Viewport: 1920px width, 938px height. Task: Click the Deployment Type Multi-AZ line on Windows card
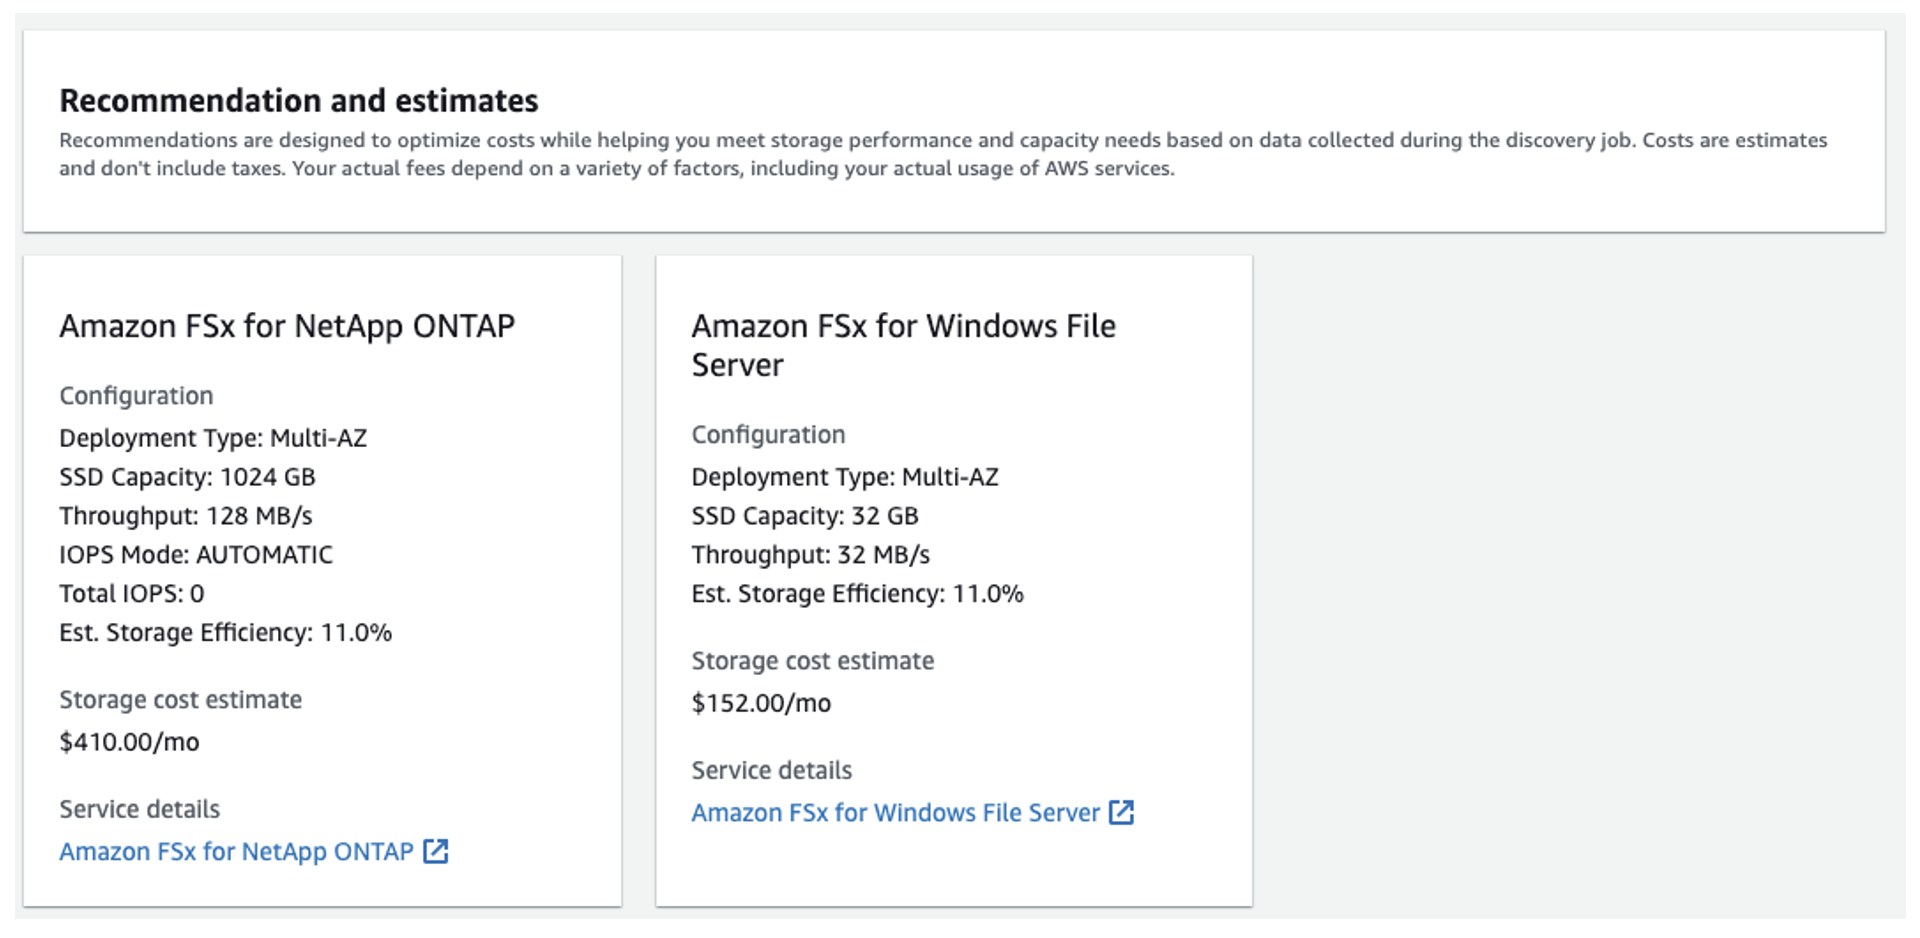pos(844,477)
